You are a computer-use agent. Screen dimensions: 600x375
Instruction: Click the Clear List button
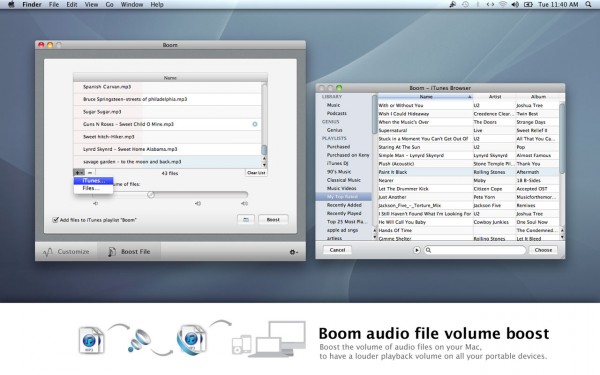(256, 173)
